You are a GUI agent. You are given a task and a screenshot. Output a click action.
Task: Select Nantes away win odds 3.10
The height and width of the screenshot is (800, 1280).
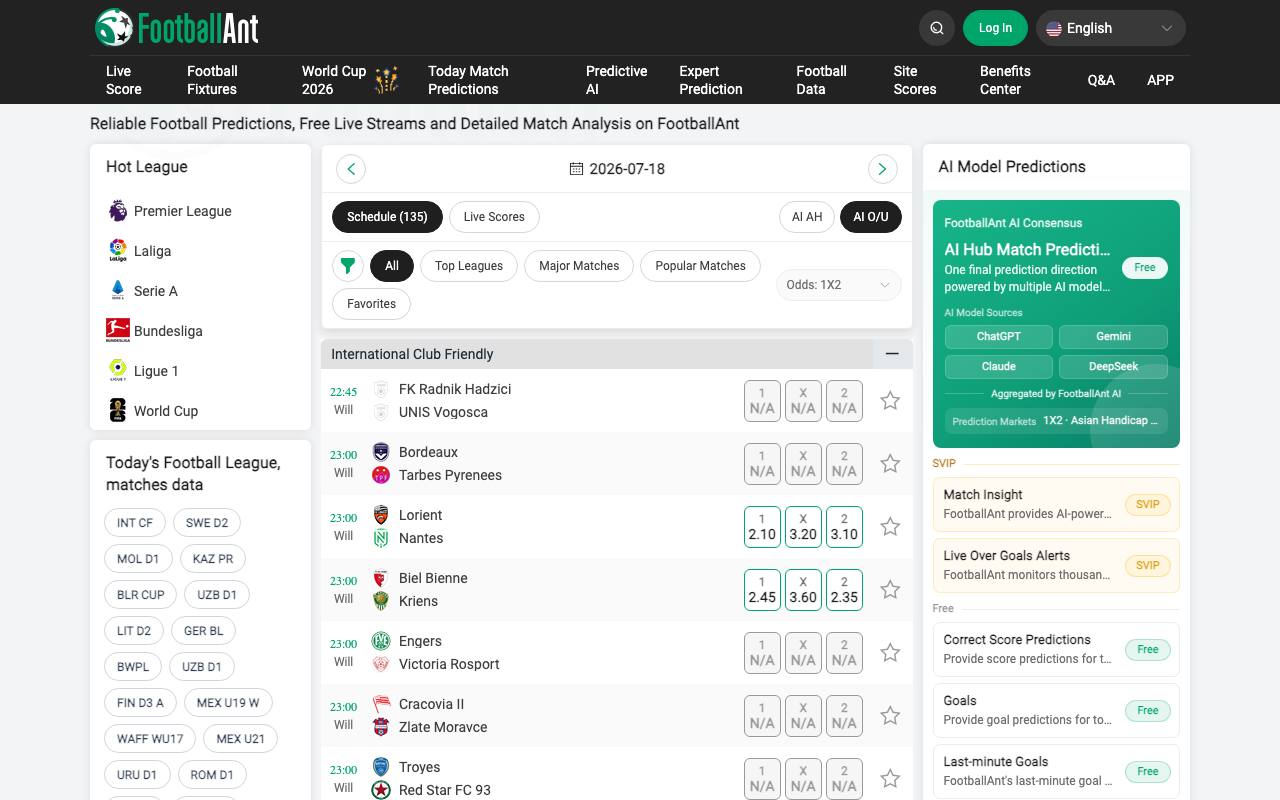844,527
